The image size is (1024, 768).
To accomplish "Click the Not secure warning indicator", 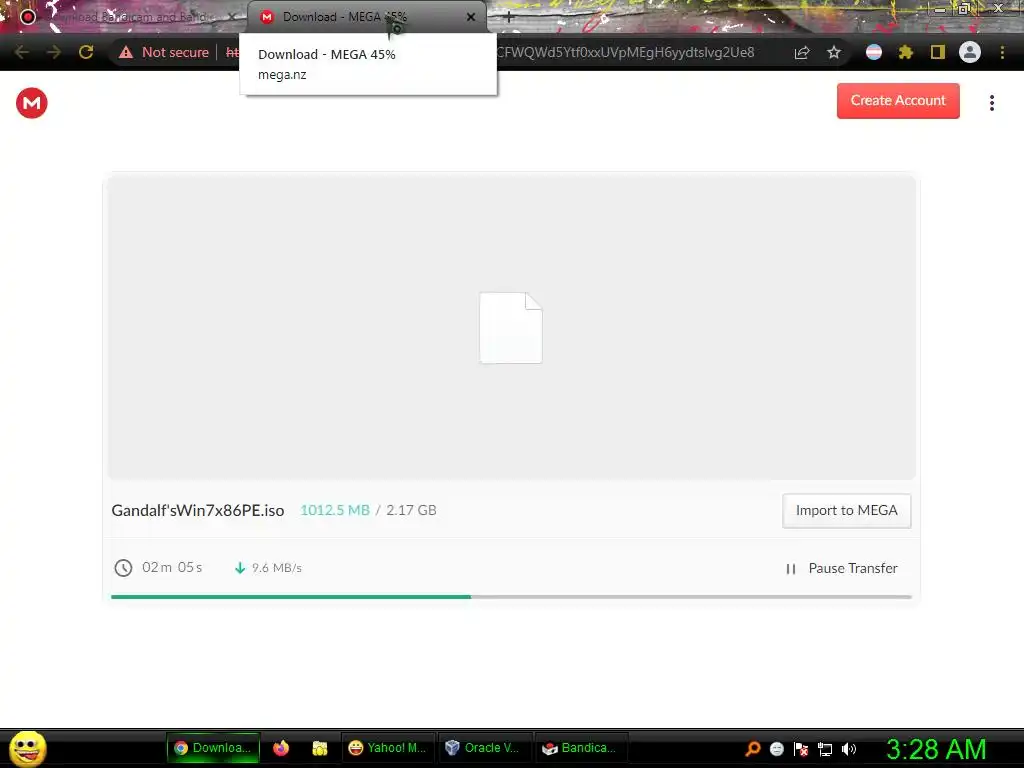I will coord(163,52).
